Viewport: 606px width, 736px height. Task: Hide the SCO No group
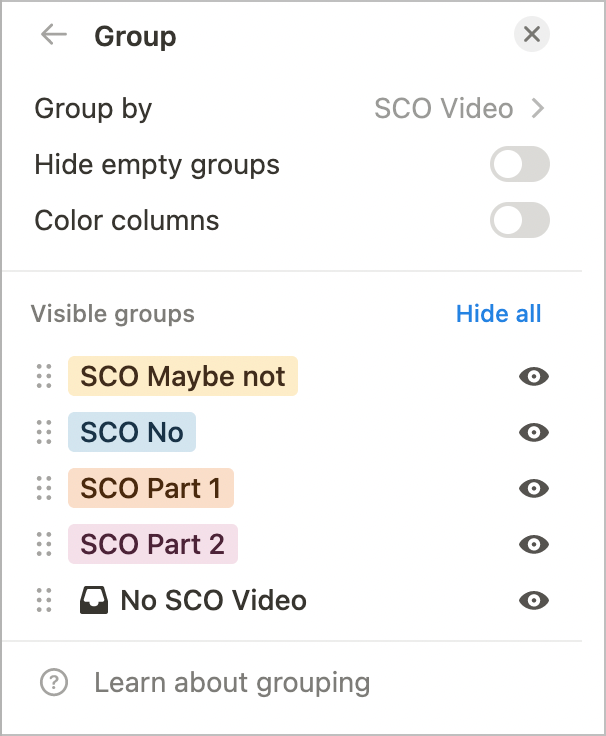pyautogui.click(x=534, y=432)
